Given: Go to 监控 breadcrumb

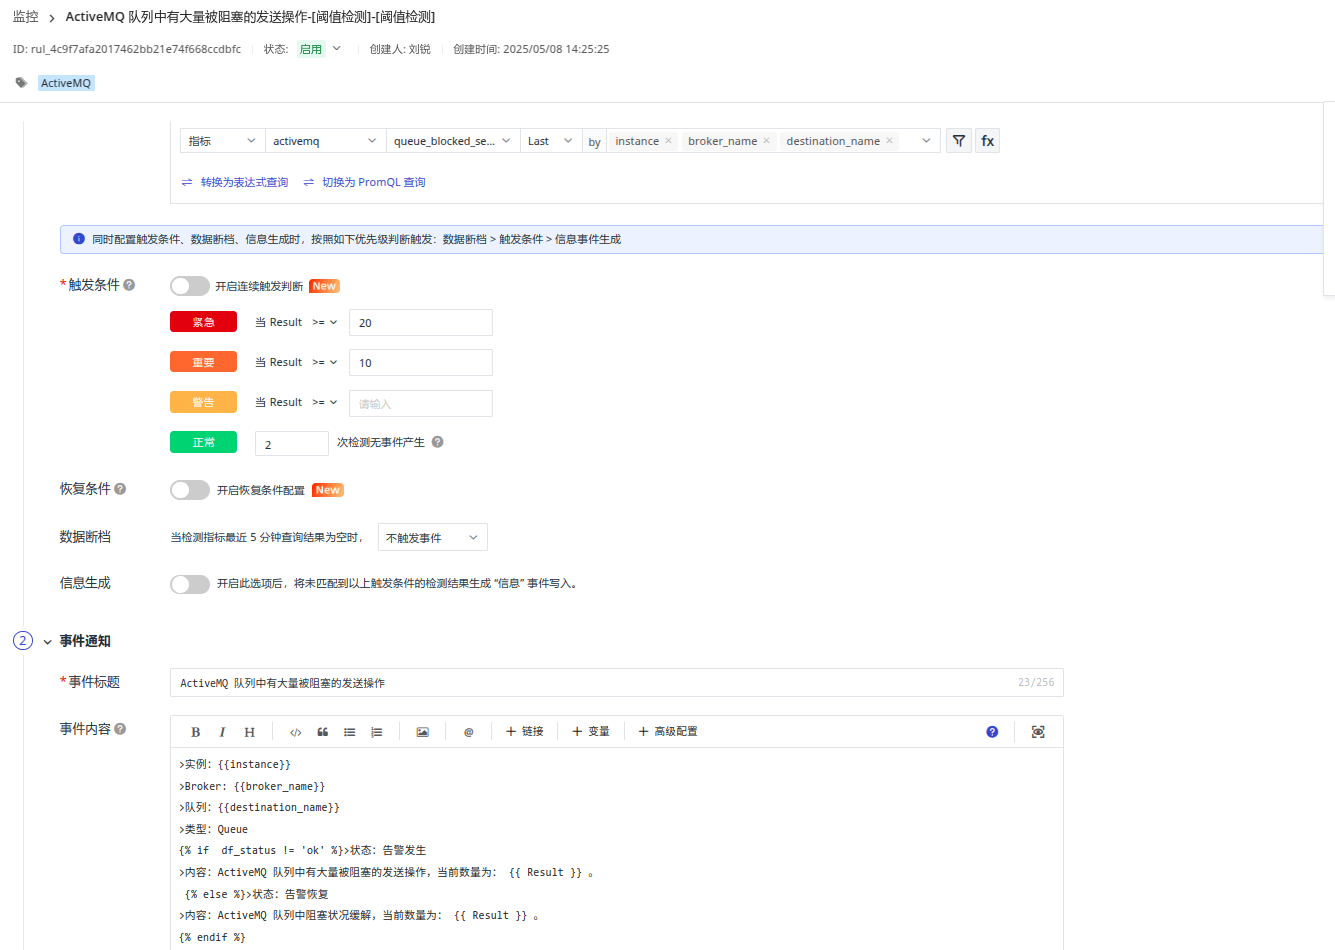Looking at the screenshot, I should point(25,17).
